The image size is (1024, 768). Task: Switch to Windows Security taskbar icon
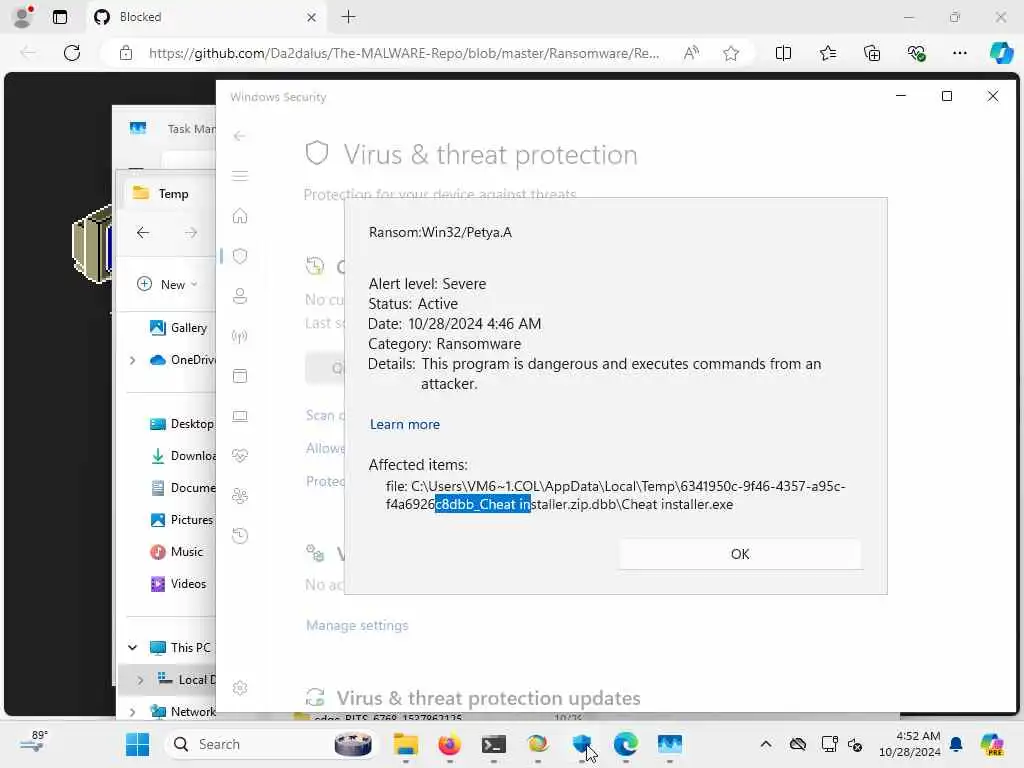coord(582,744)
